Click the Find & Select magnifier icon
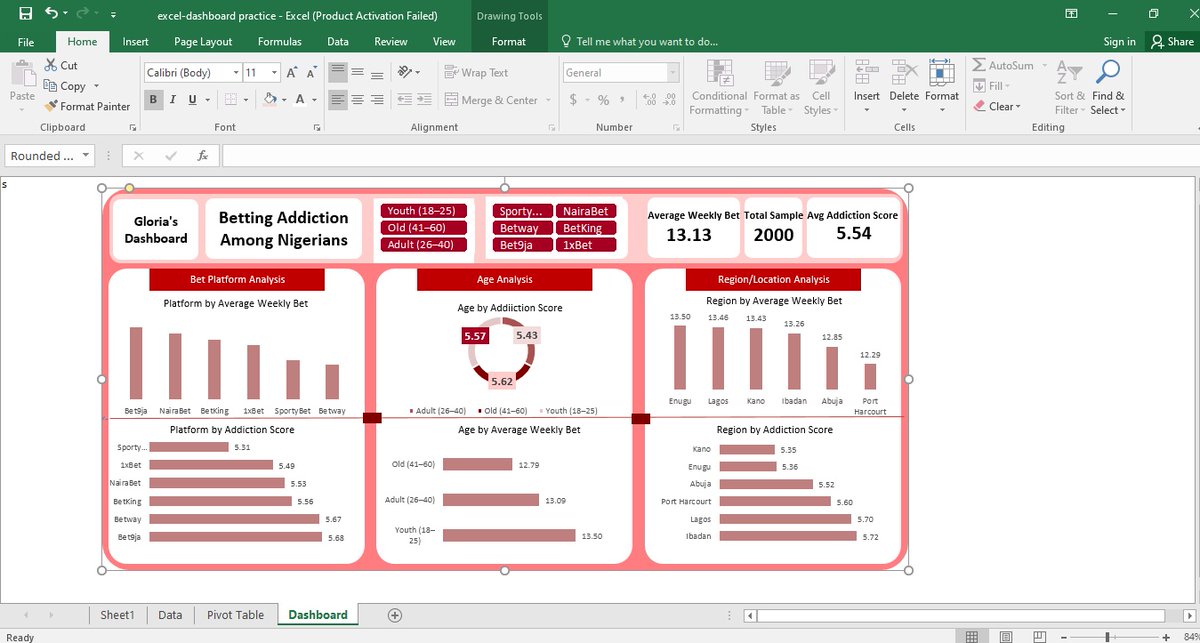The height and width of the screenshot is (643, 1200). [x=1107, y=73]
